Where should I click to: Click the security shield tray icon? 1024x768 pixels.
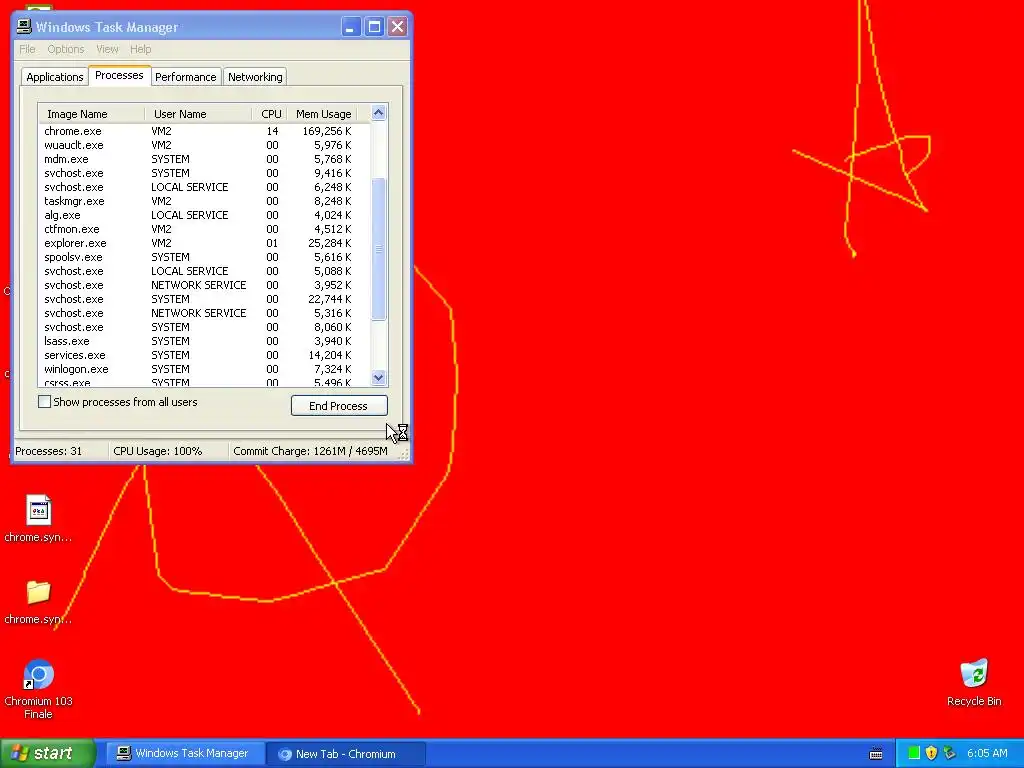click(x=931, y=753)
